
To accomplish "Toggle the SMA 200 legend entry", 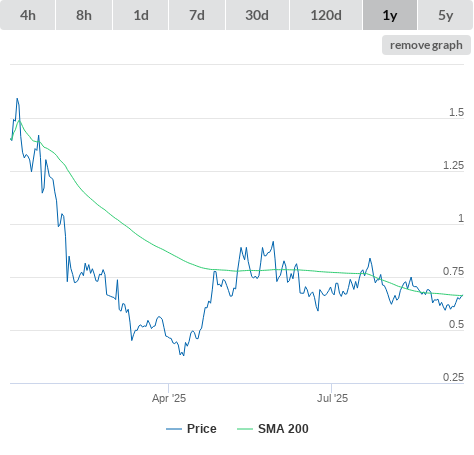I will point(273,429).
